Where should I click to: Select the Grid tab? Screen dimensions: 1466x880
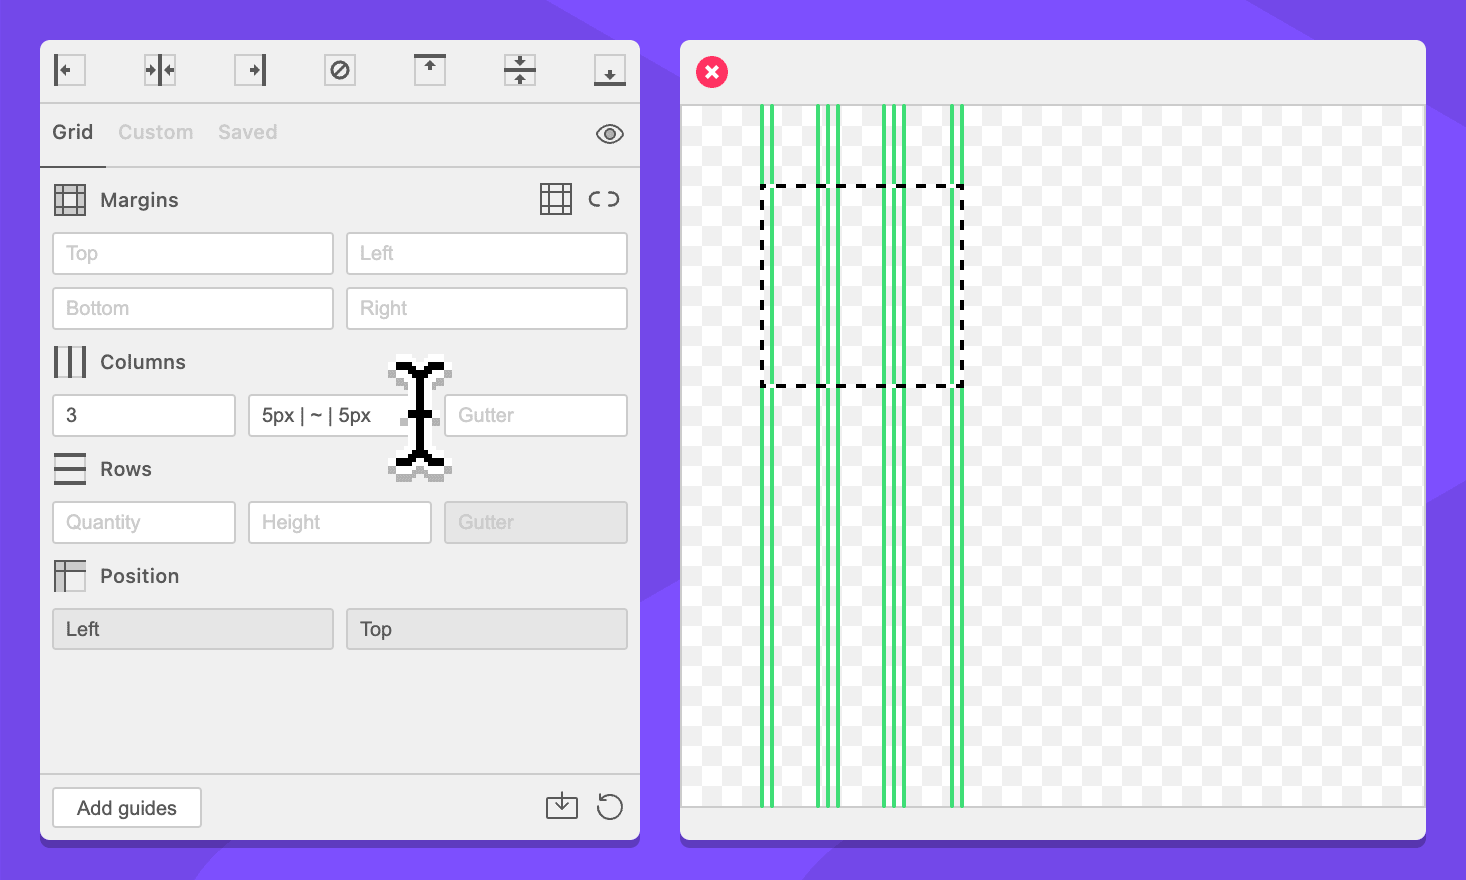72,132
